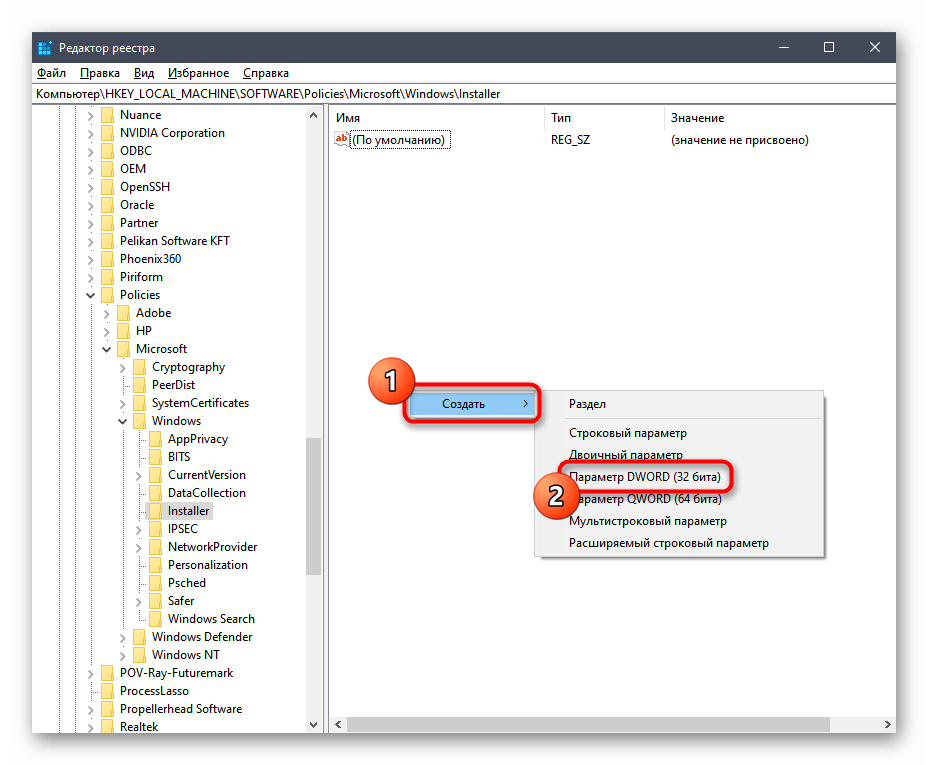Click the PeerDist folder icon
The image size is (928, 765).
[140, 385]
